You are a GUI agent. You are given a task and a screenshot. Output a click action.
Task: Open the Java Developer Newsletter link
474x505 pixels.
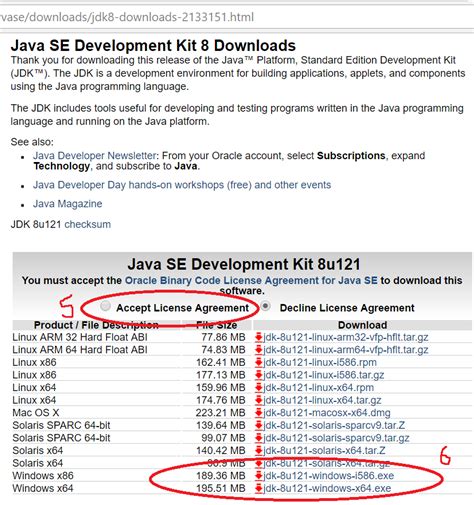(x=94, y=156)
